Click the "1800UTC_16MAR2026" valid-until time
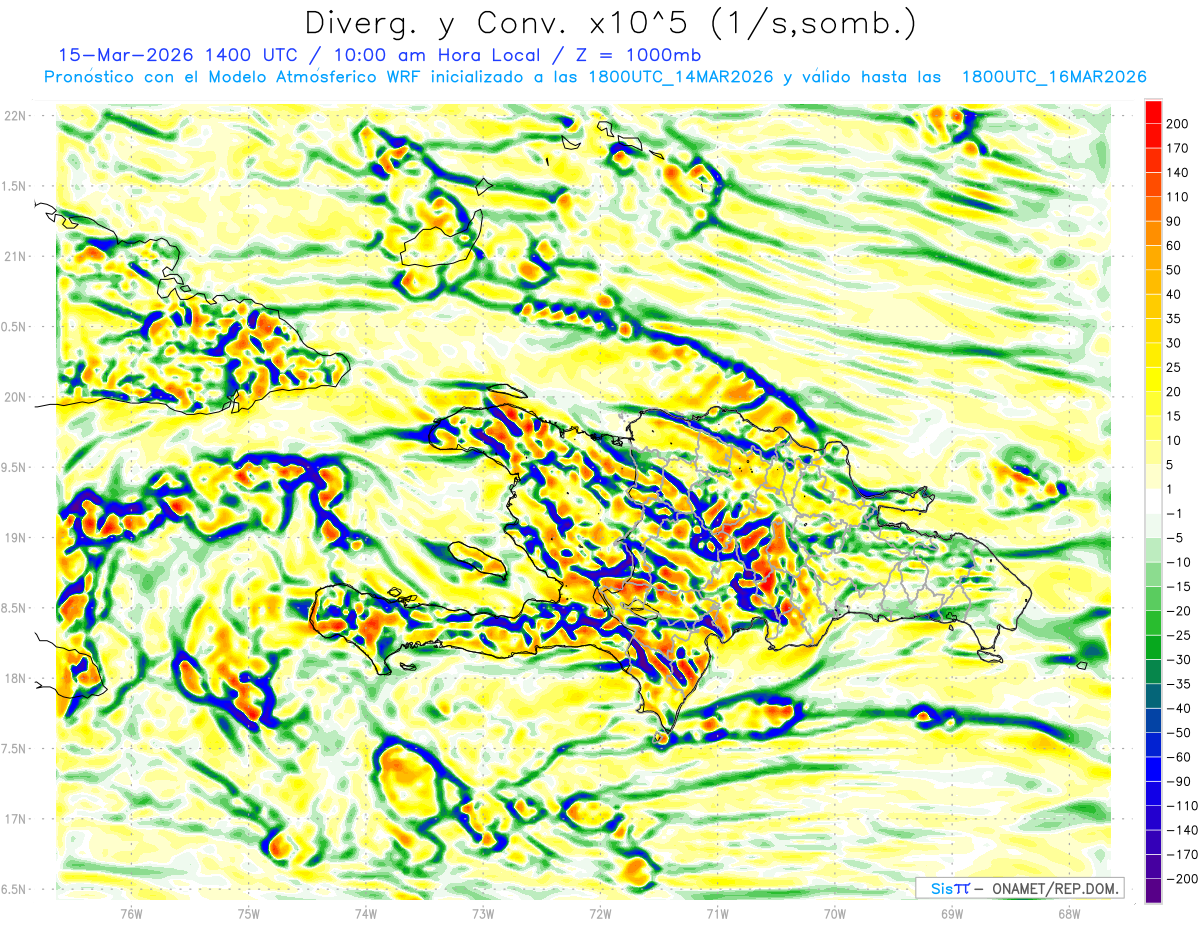This screenshot has height=927, width=1200. (1053, 77)
